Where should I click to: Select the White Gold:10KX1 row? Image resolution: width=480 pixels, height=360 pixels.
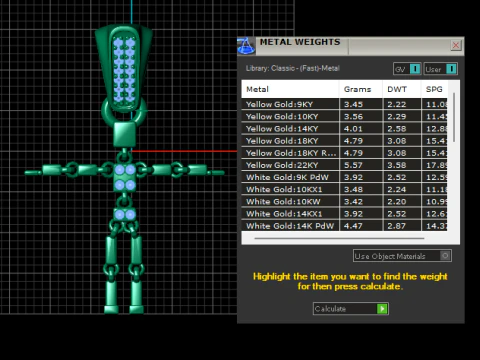pos(344,189)
